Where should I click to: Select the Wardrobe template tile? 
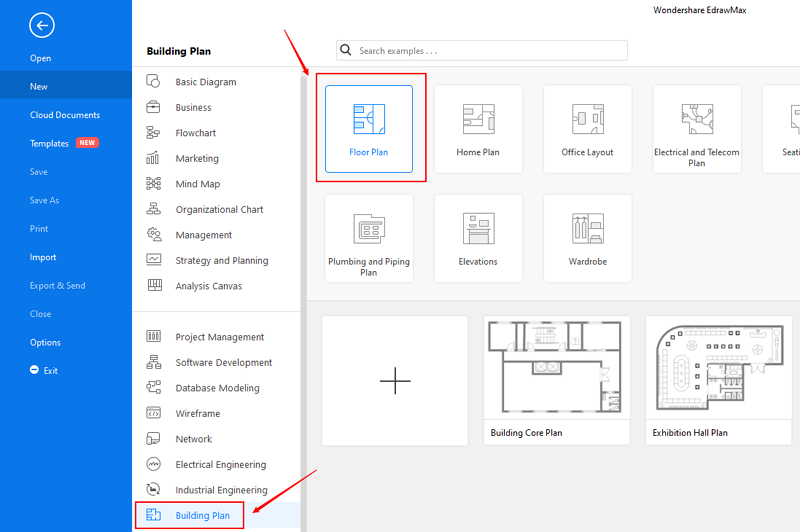(587, 238)
